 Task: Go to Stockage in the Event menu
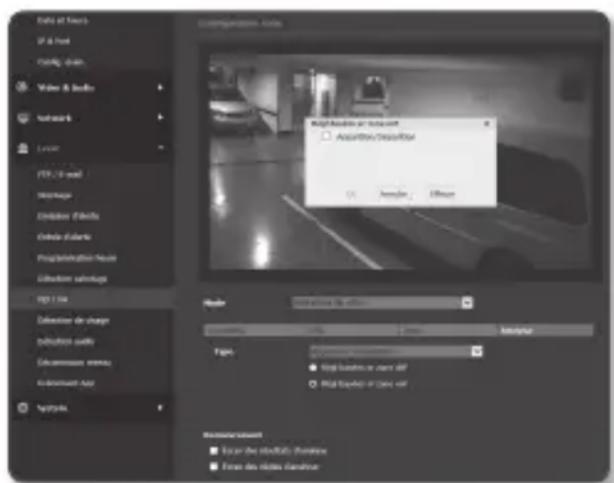pos(53,195)
